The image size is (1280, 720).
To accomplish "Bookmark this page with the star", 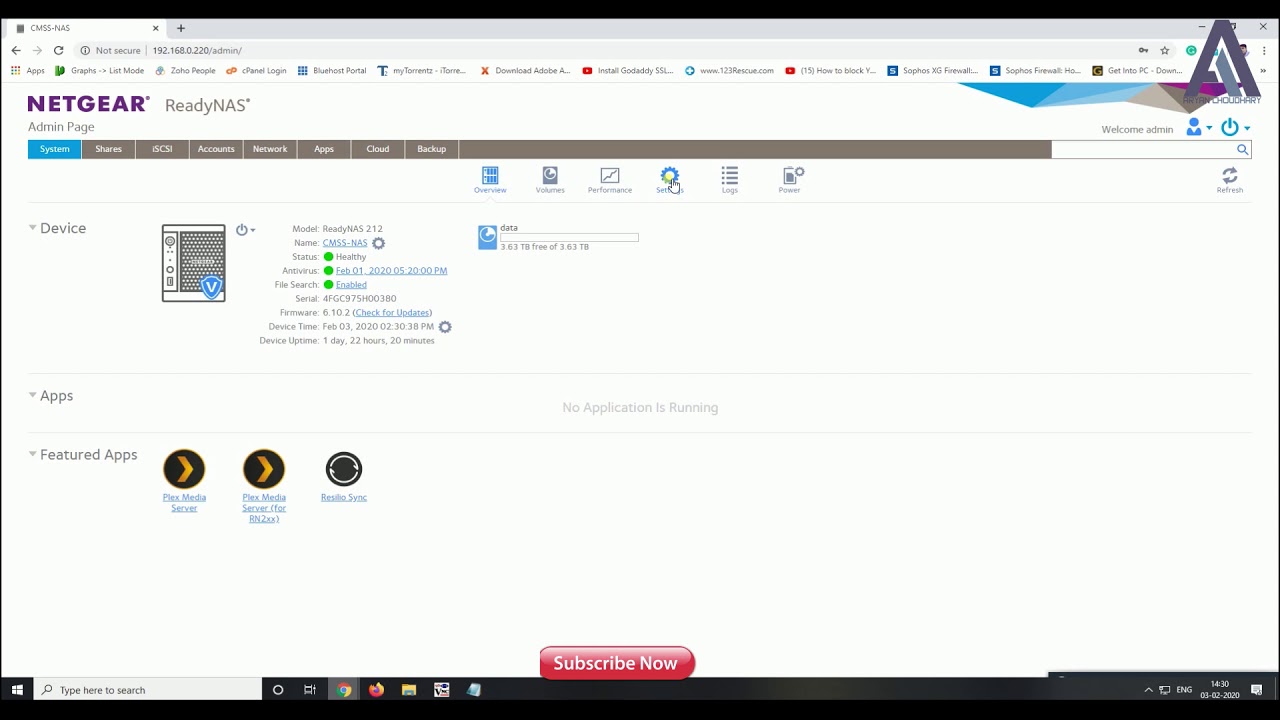I will (1165, 50).
